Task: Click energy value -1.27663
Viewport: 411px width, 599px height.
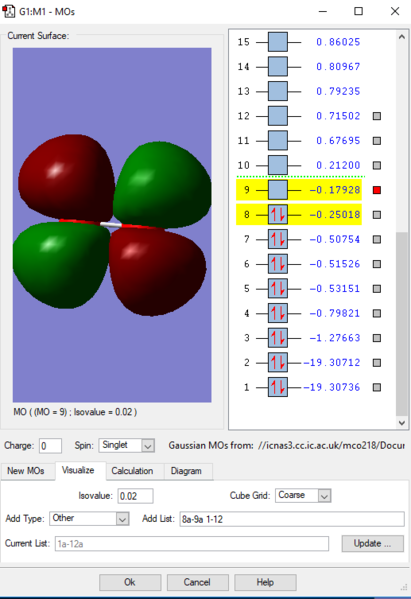Action: pos(335,338)
